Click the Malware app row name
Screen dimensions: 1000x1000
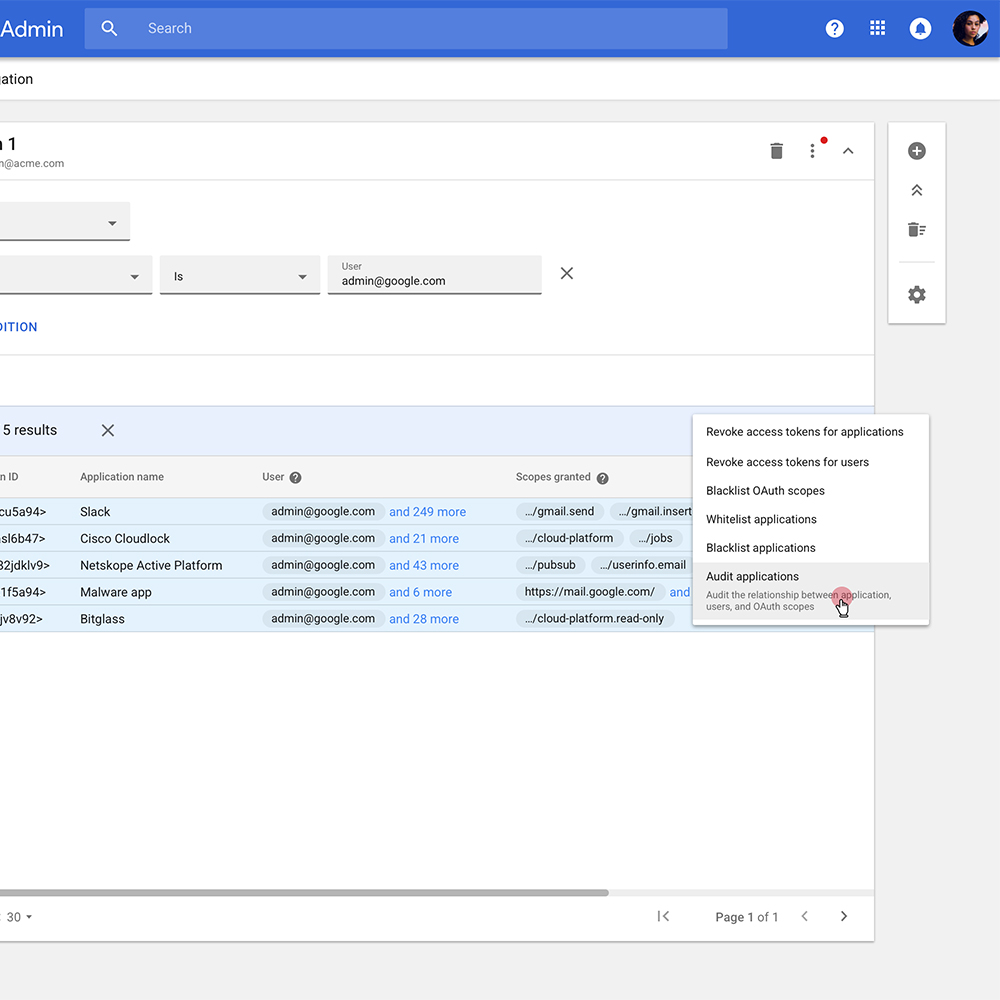116,592
